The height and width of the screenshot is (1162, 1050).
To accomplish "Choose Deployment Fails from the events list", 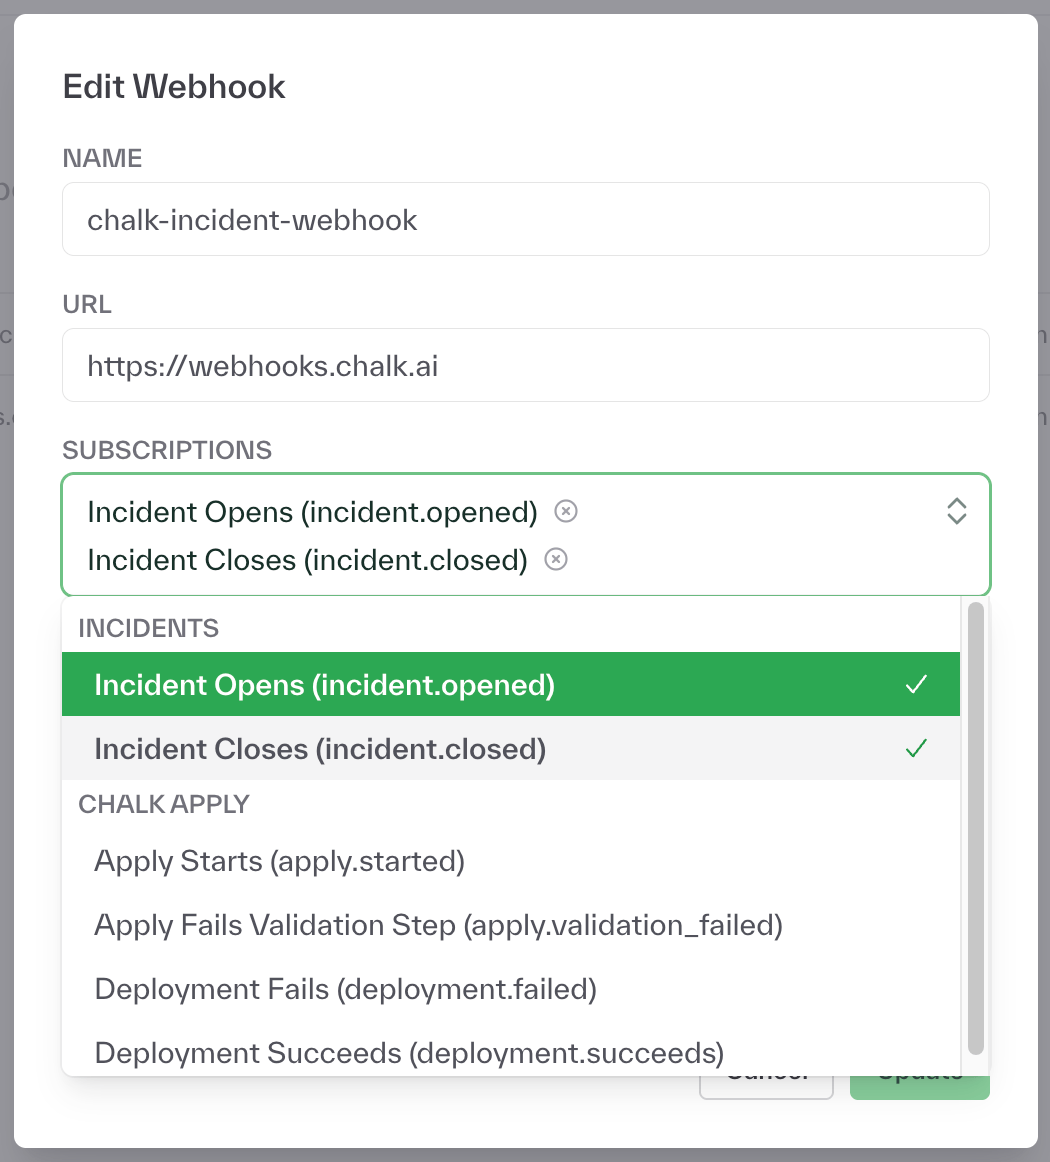I will click(x=344, y=989).
